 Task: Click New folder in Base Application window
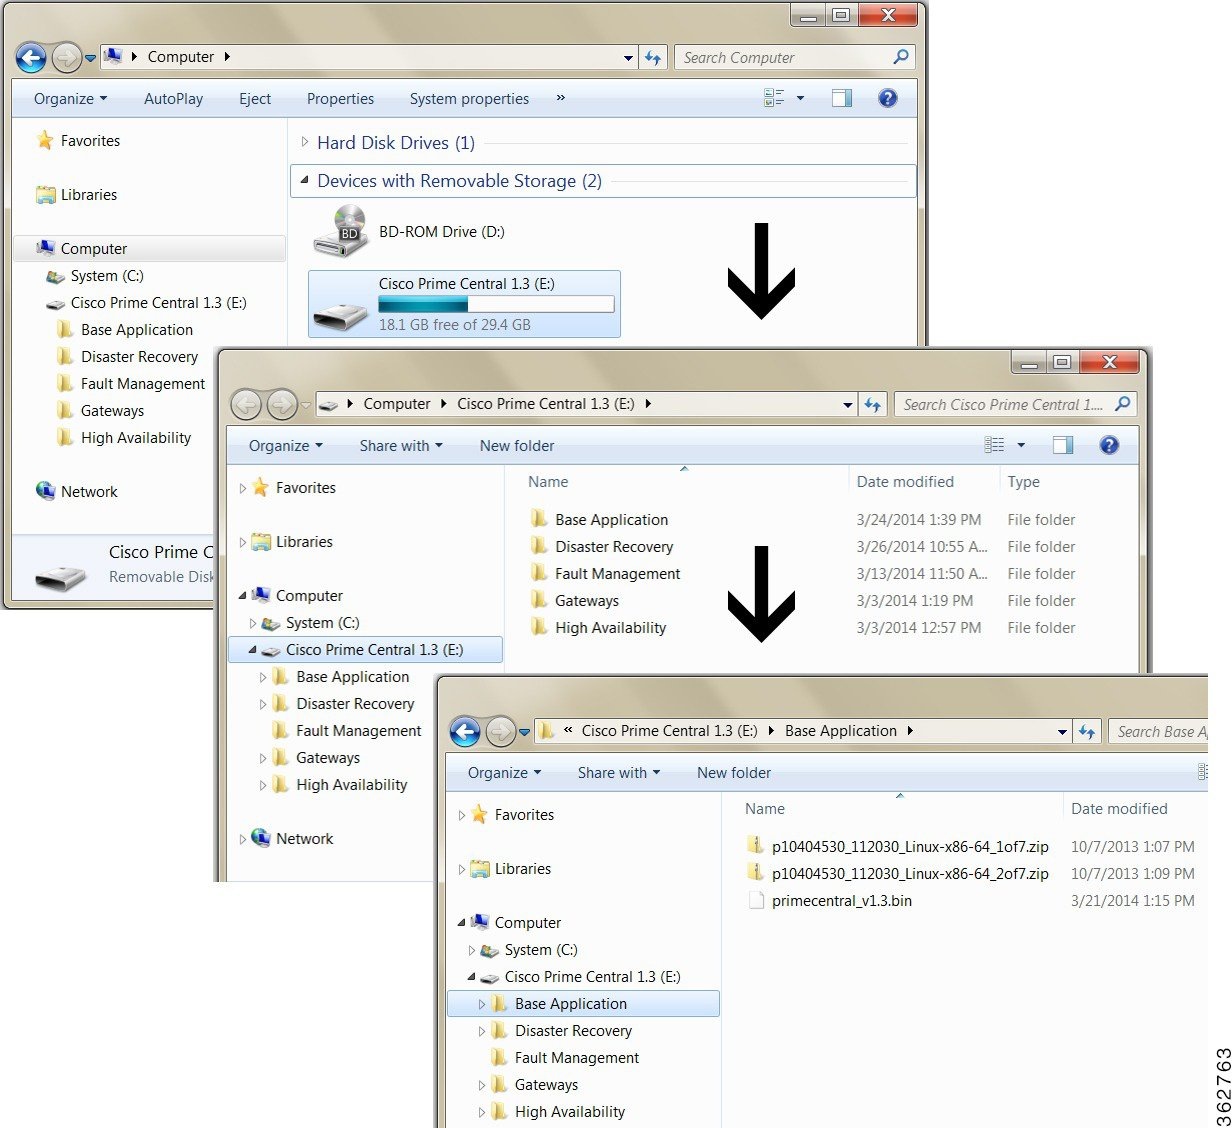click(734, 772)
